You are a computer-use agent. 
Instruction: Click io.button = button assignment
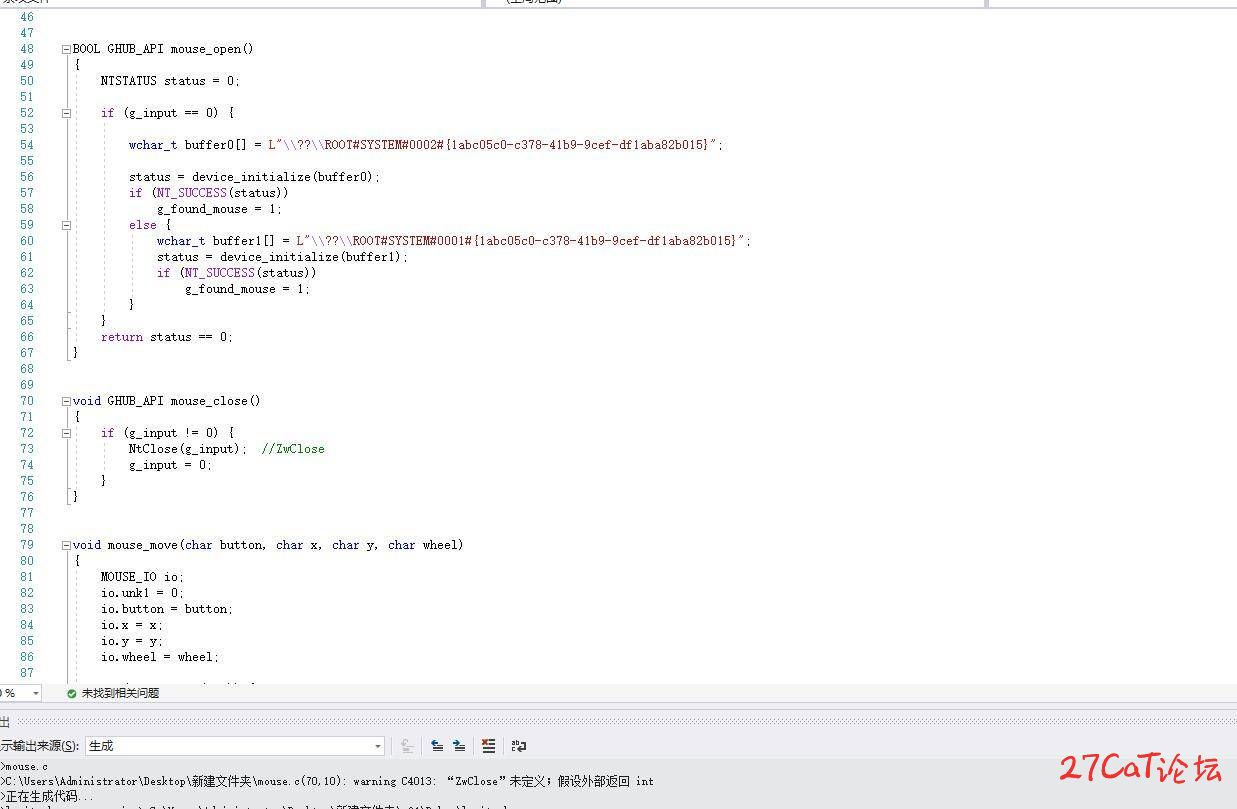(166, 609)
